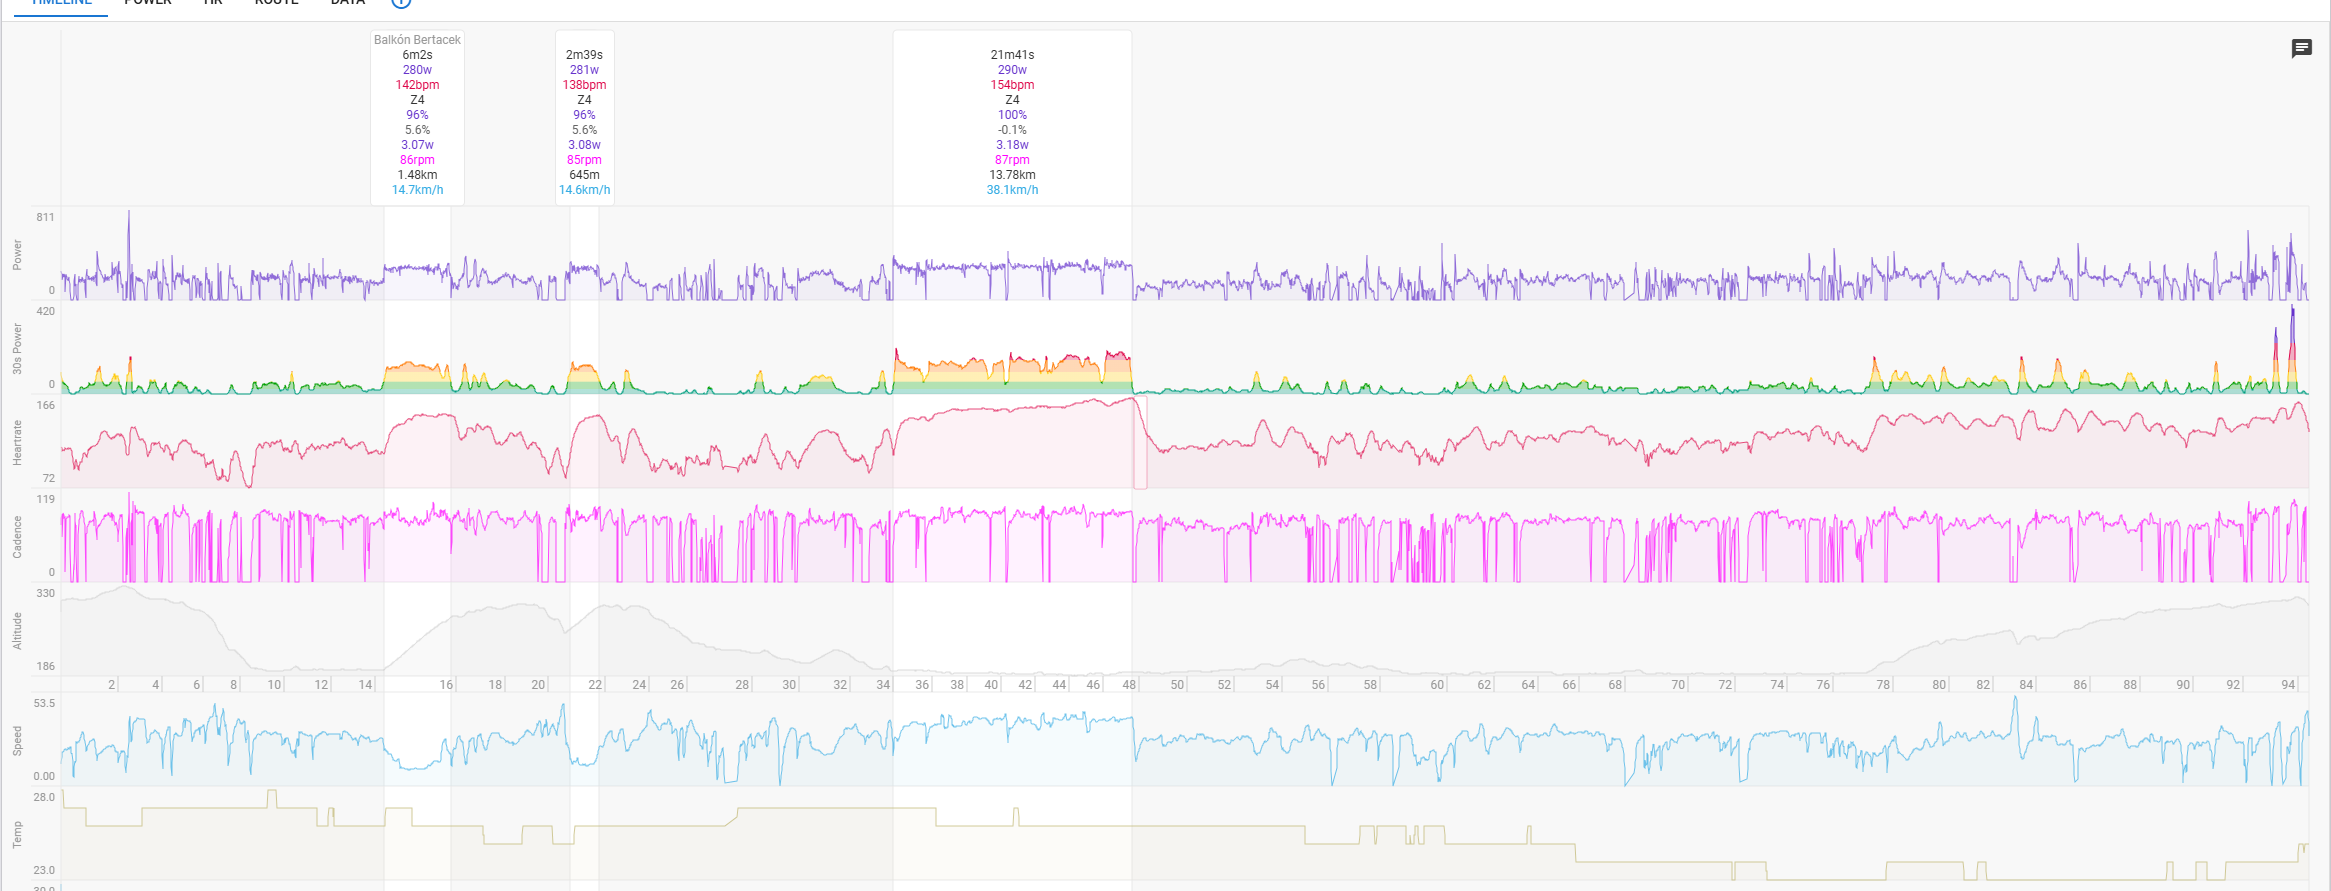Click the 38.1km/h speed value
The image size is (2331, 891).
(x=1012, y=190)
